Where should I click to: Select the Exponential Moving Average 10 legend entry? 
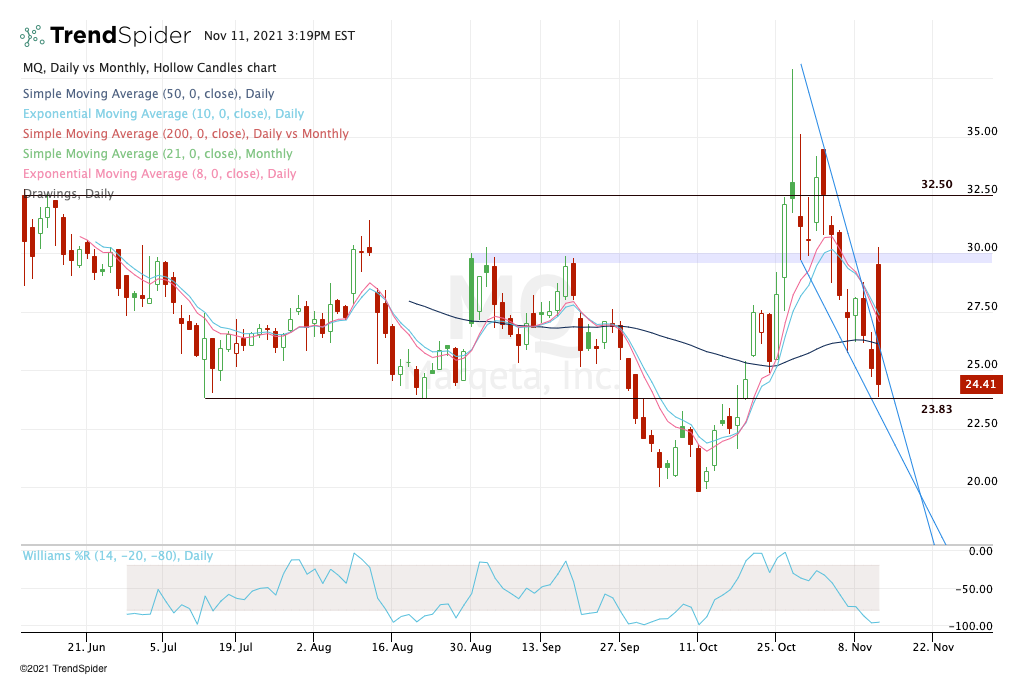[x=163, y=114]
